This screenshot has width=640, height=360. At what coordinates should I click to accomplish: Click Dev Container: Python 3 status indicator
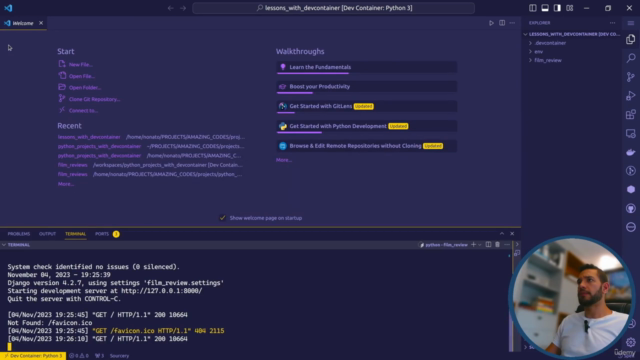click(33, 356)
